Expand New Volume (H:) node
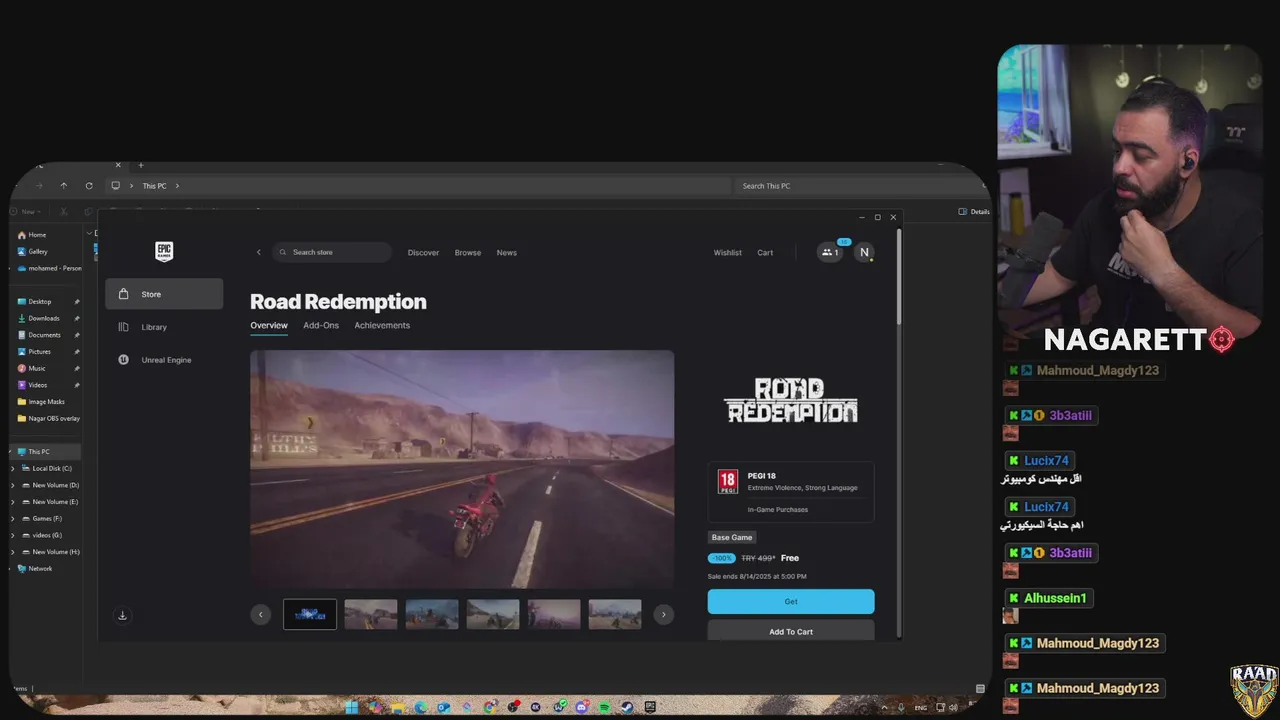 [x=12, y=552]
